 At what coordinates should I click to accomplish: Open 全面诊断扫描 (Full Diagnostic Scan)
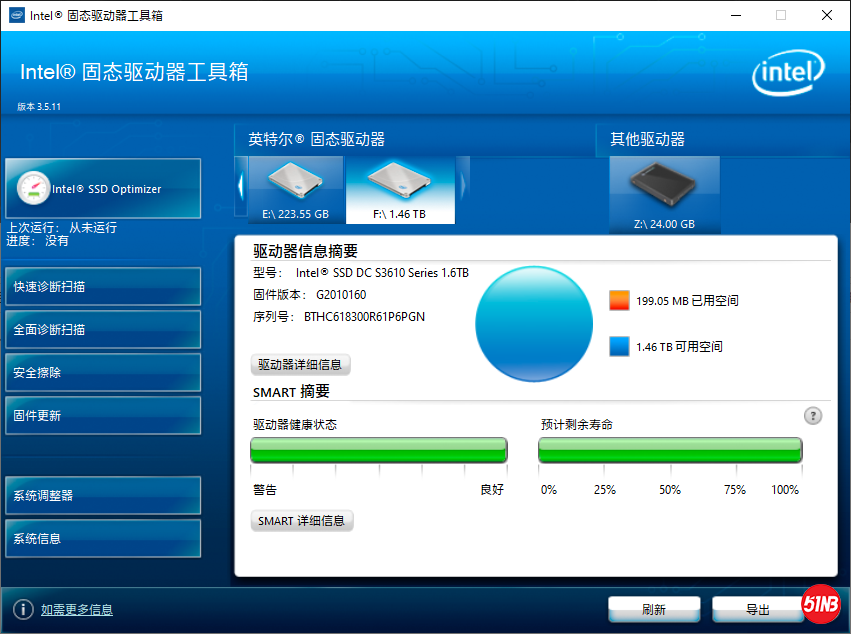tap(103, 329)
